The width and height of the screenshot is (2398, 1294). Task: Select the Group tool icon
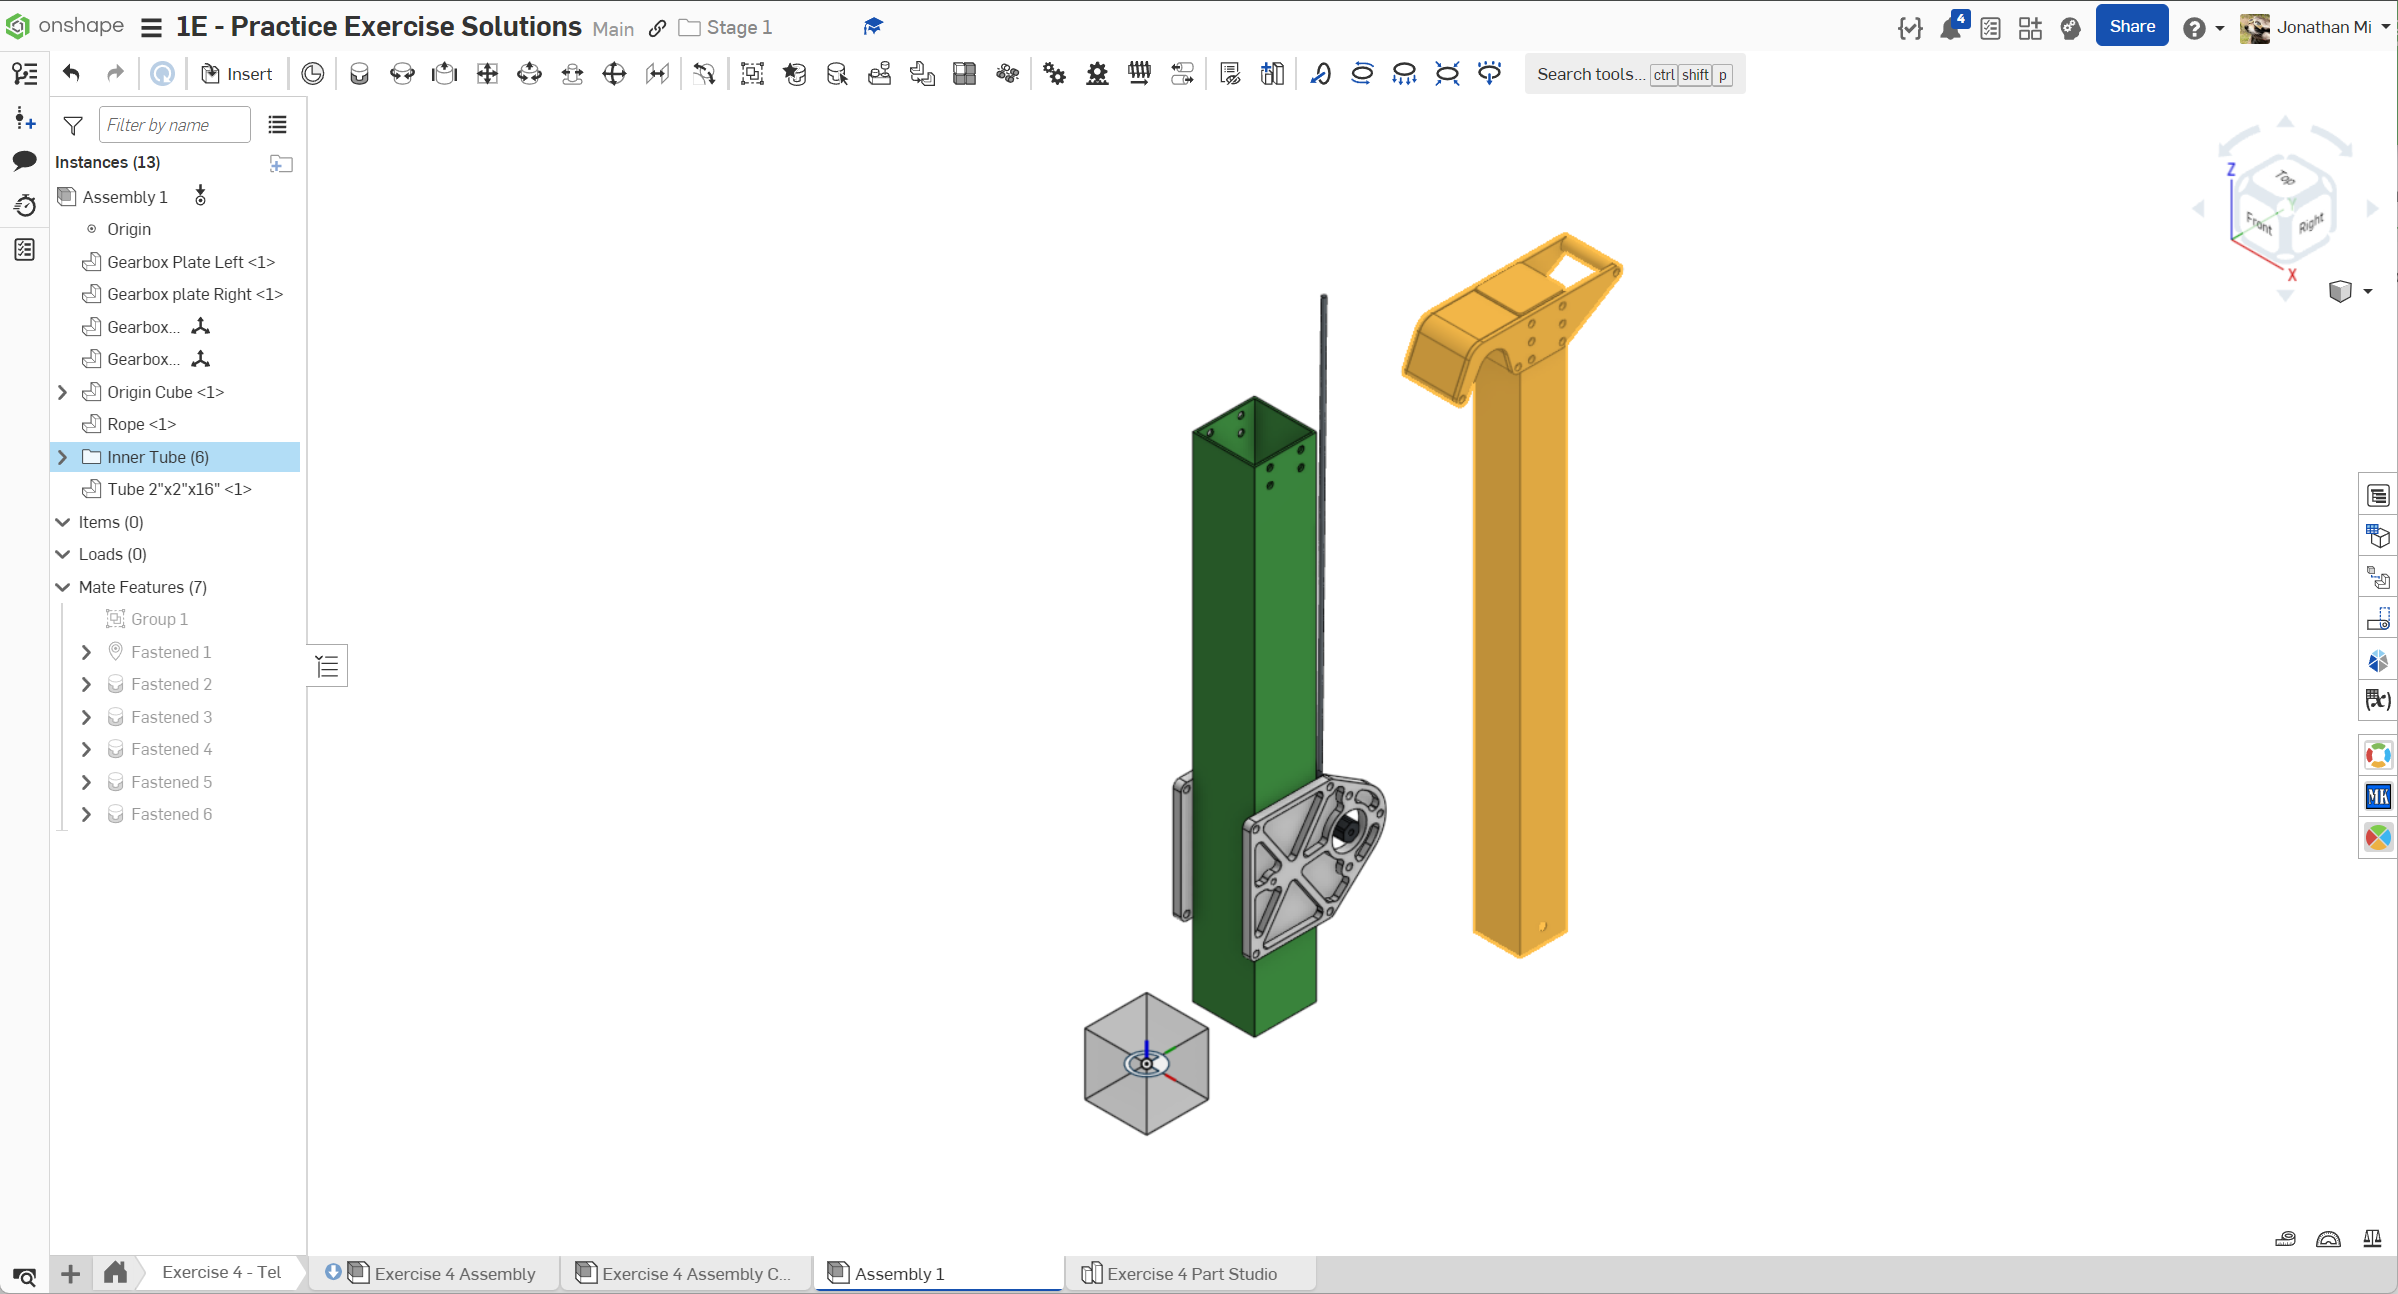click(x=752, y=73)
